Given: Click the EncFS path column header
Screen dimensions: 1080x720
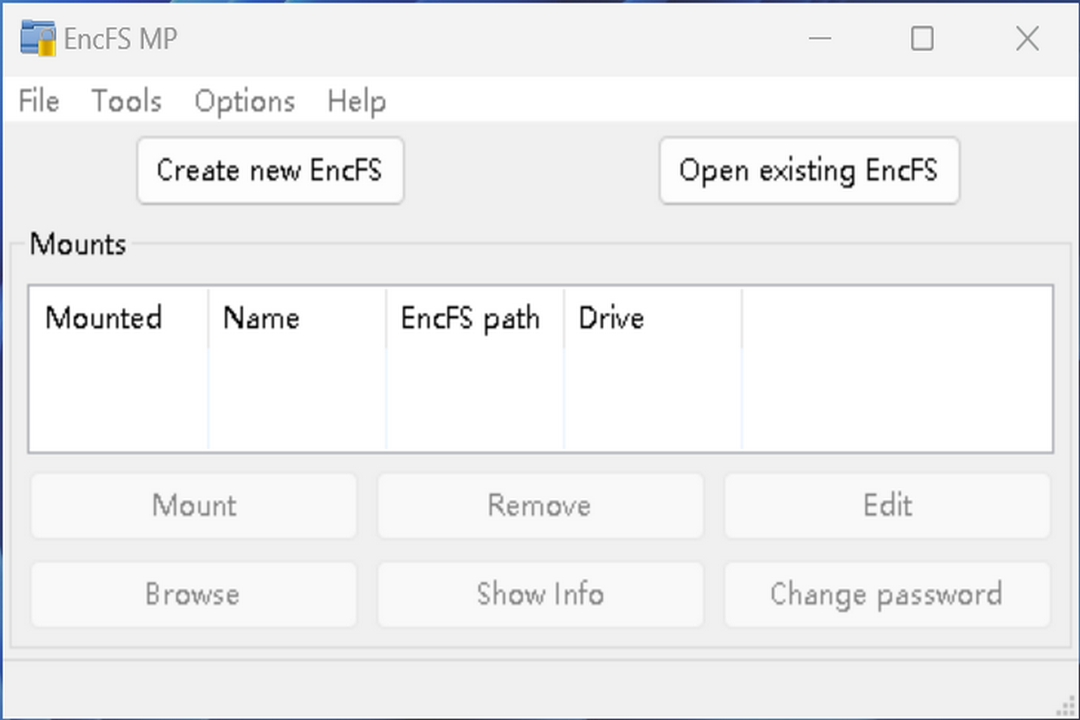Looking at the screenshot, I should coord(471,318).
